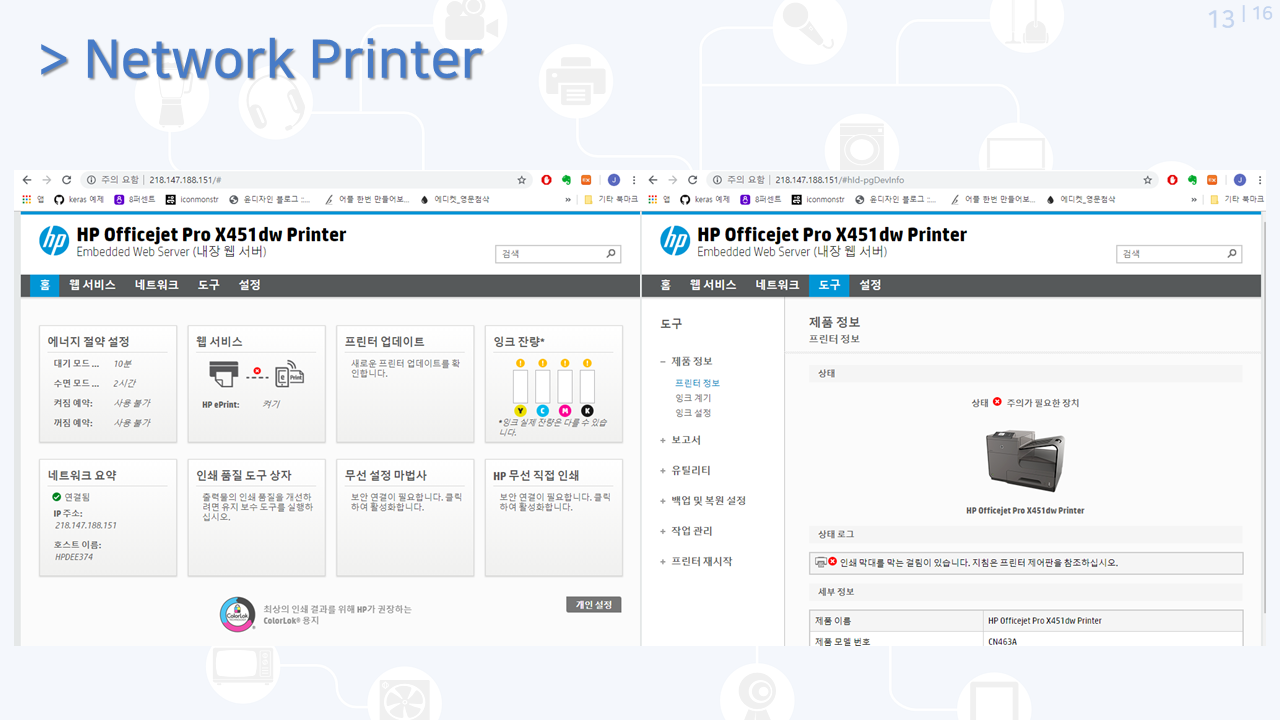This screenshot has width=1280, height=720.
Task: Open Opera extension in right window
Action: coord(1172,180)
